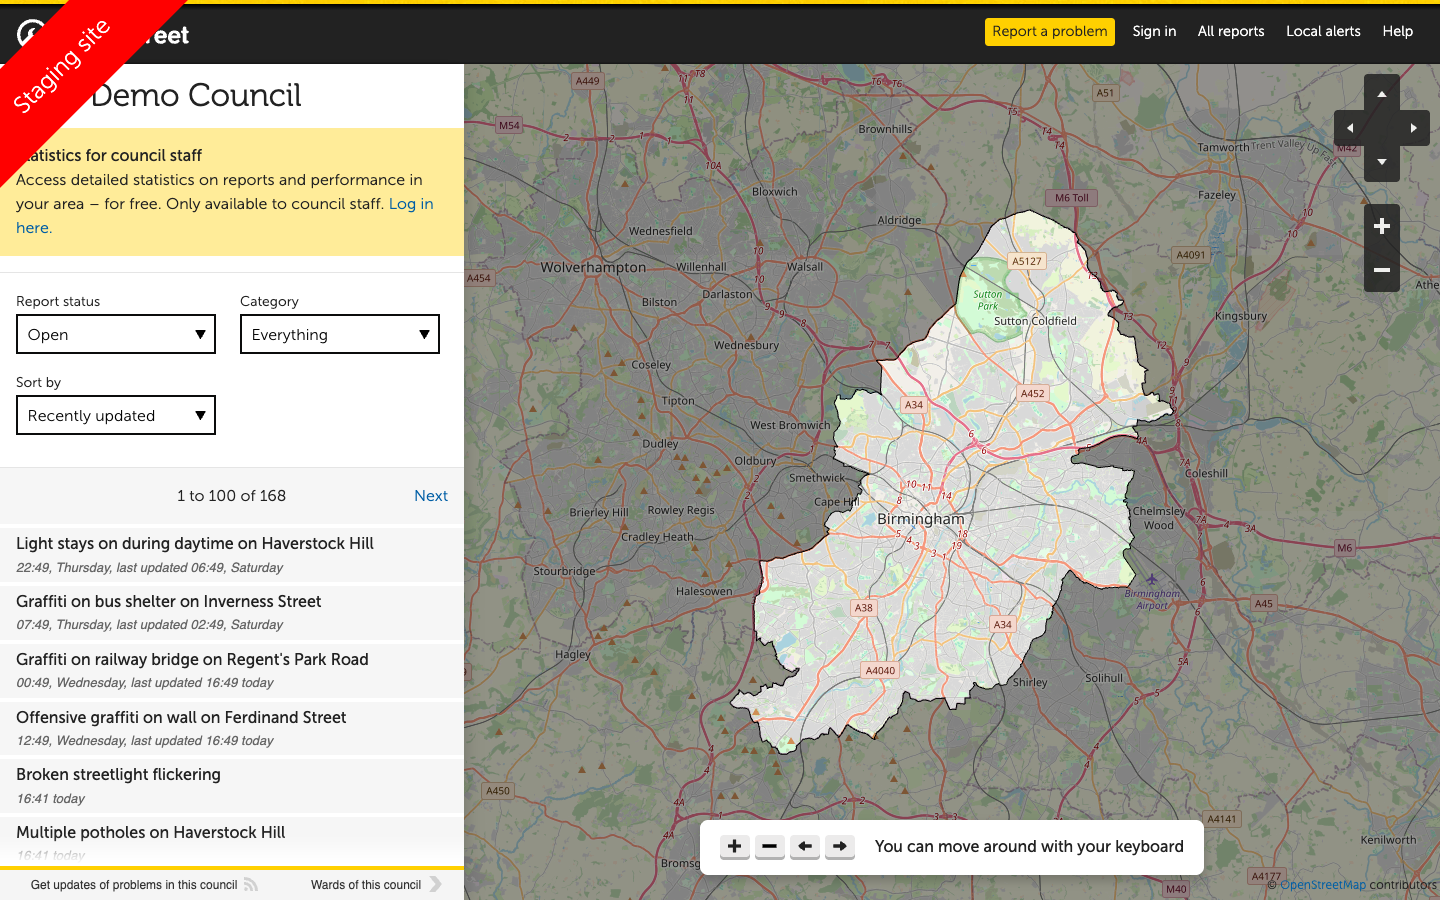Pan the map down using the arrow control
Image resolution: width=1440 pixels, height=900 pixels.
[1381, 163]
